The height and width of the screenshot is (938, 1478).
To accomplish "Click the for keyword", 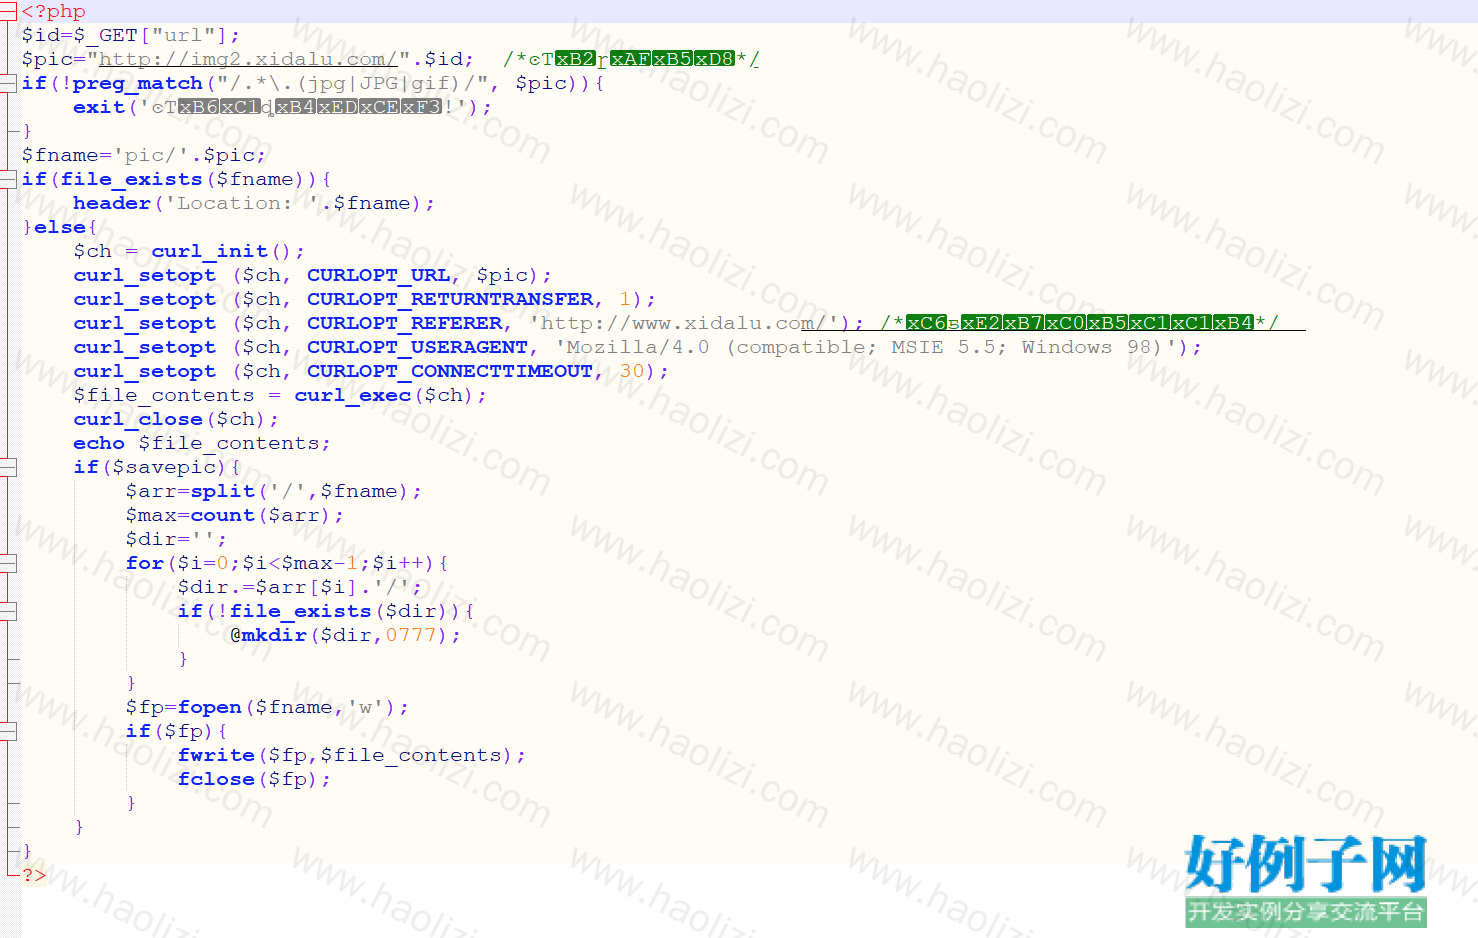I will click(145, 563).
